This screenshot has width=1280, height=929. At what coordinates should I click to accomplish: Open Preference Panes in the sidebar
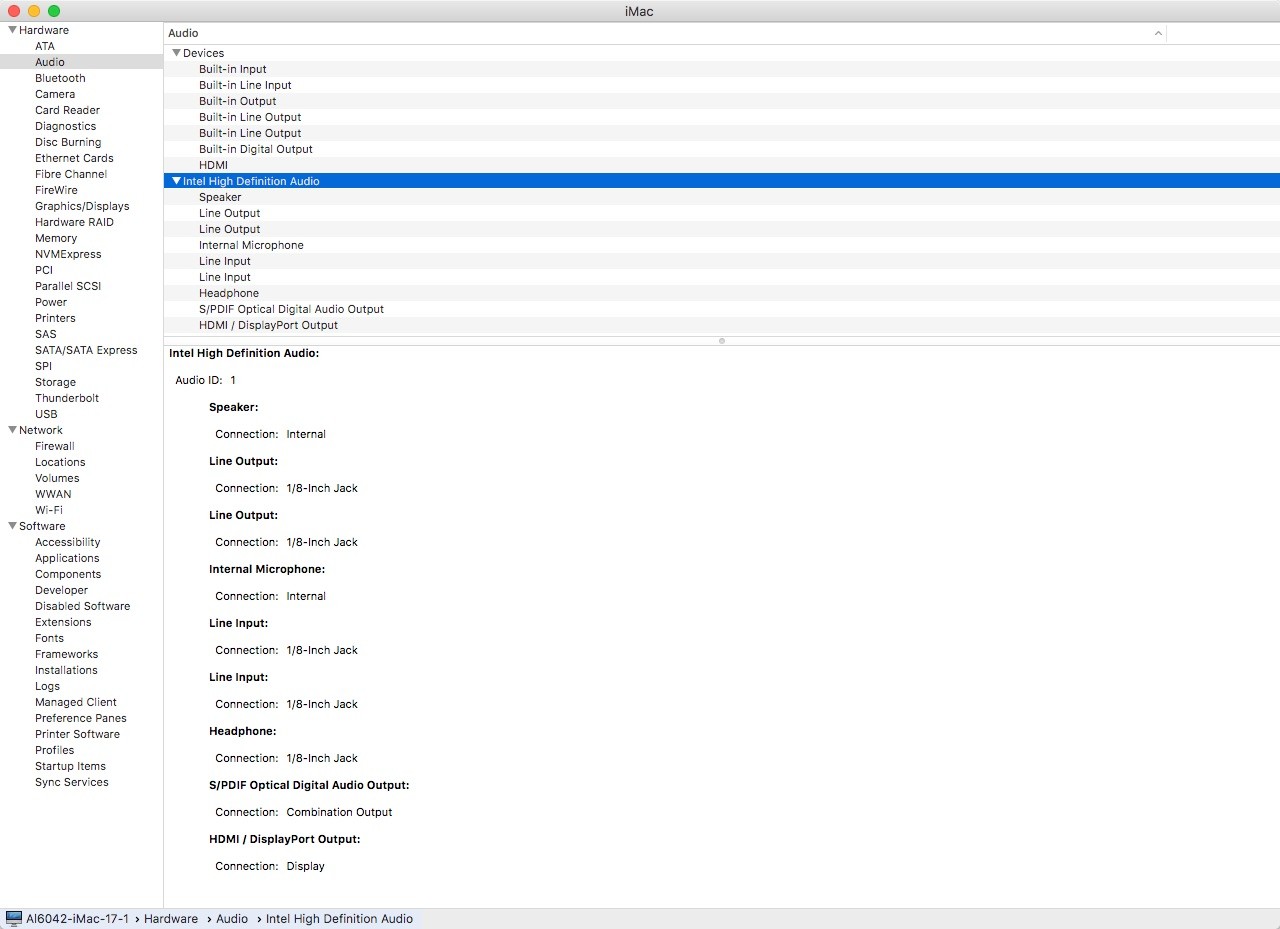click(x=81, y=718)
